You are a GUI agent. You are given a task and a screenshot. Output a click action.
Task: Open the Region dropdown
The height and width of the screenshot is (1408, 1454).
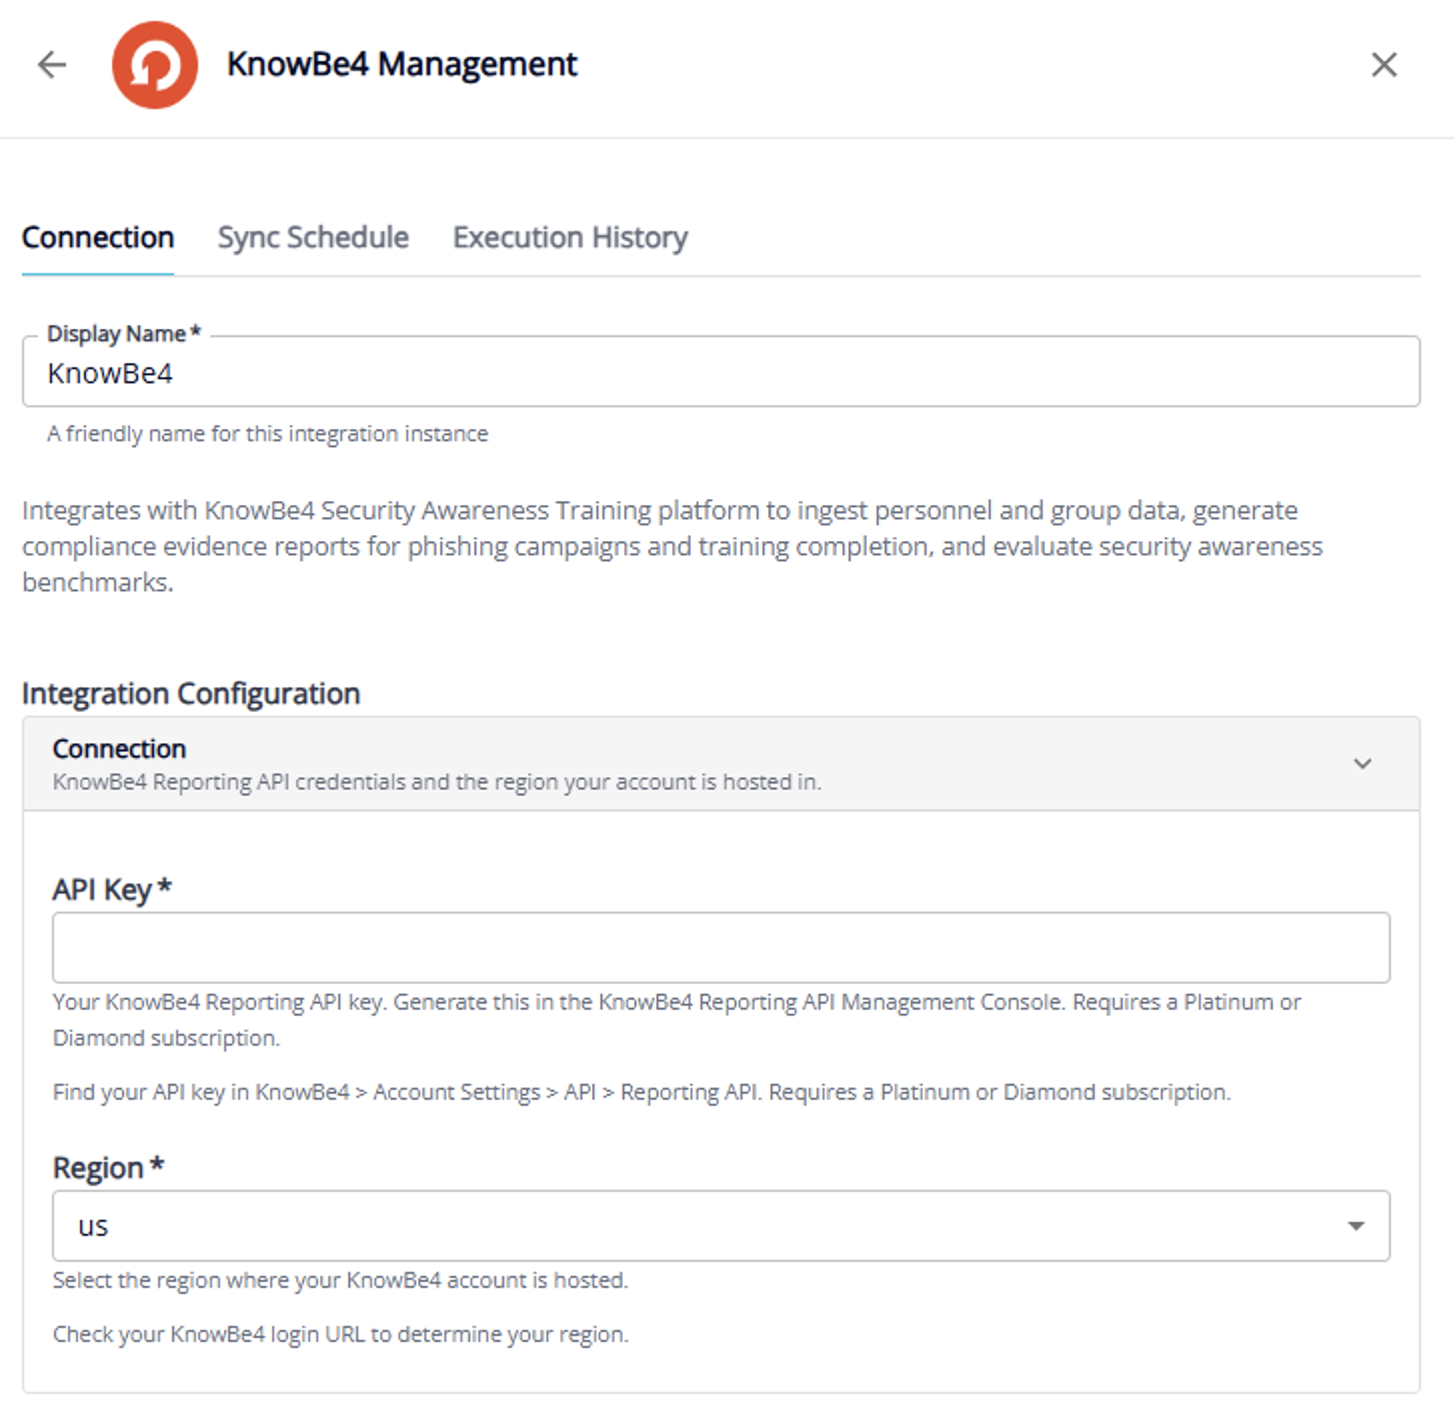click(x=721, y=1226)
